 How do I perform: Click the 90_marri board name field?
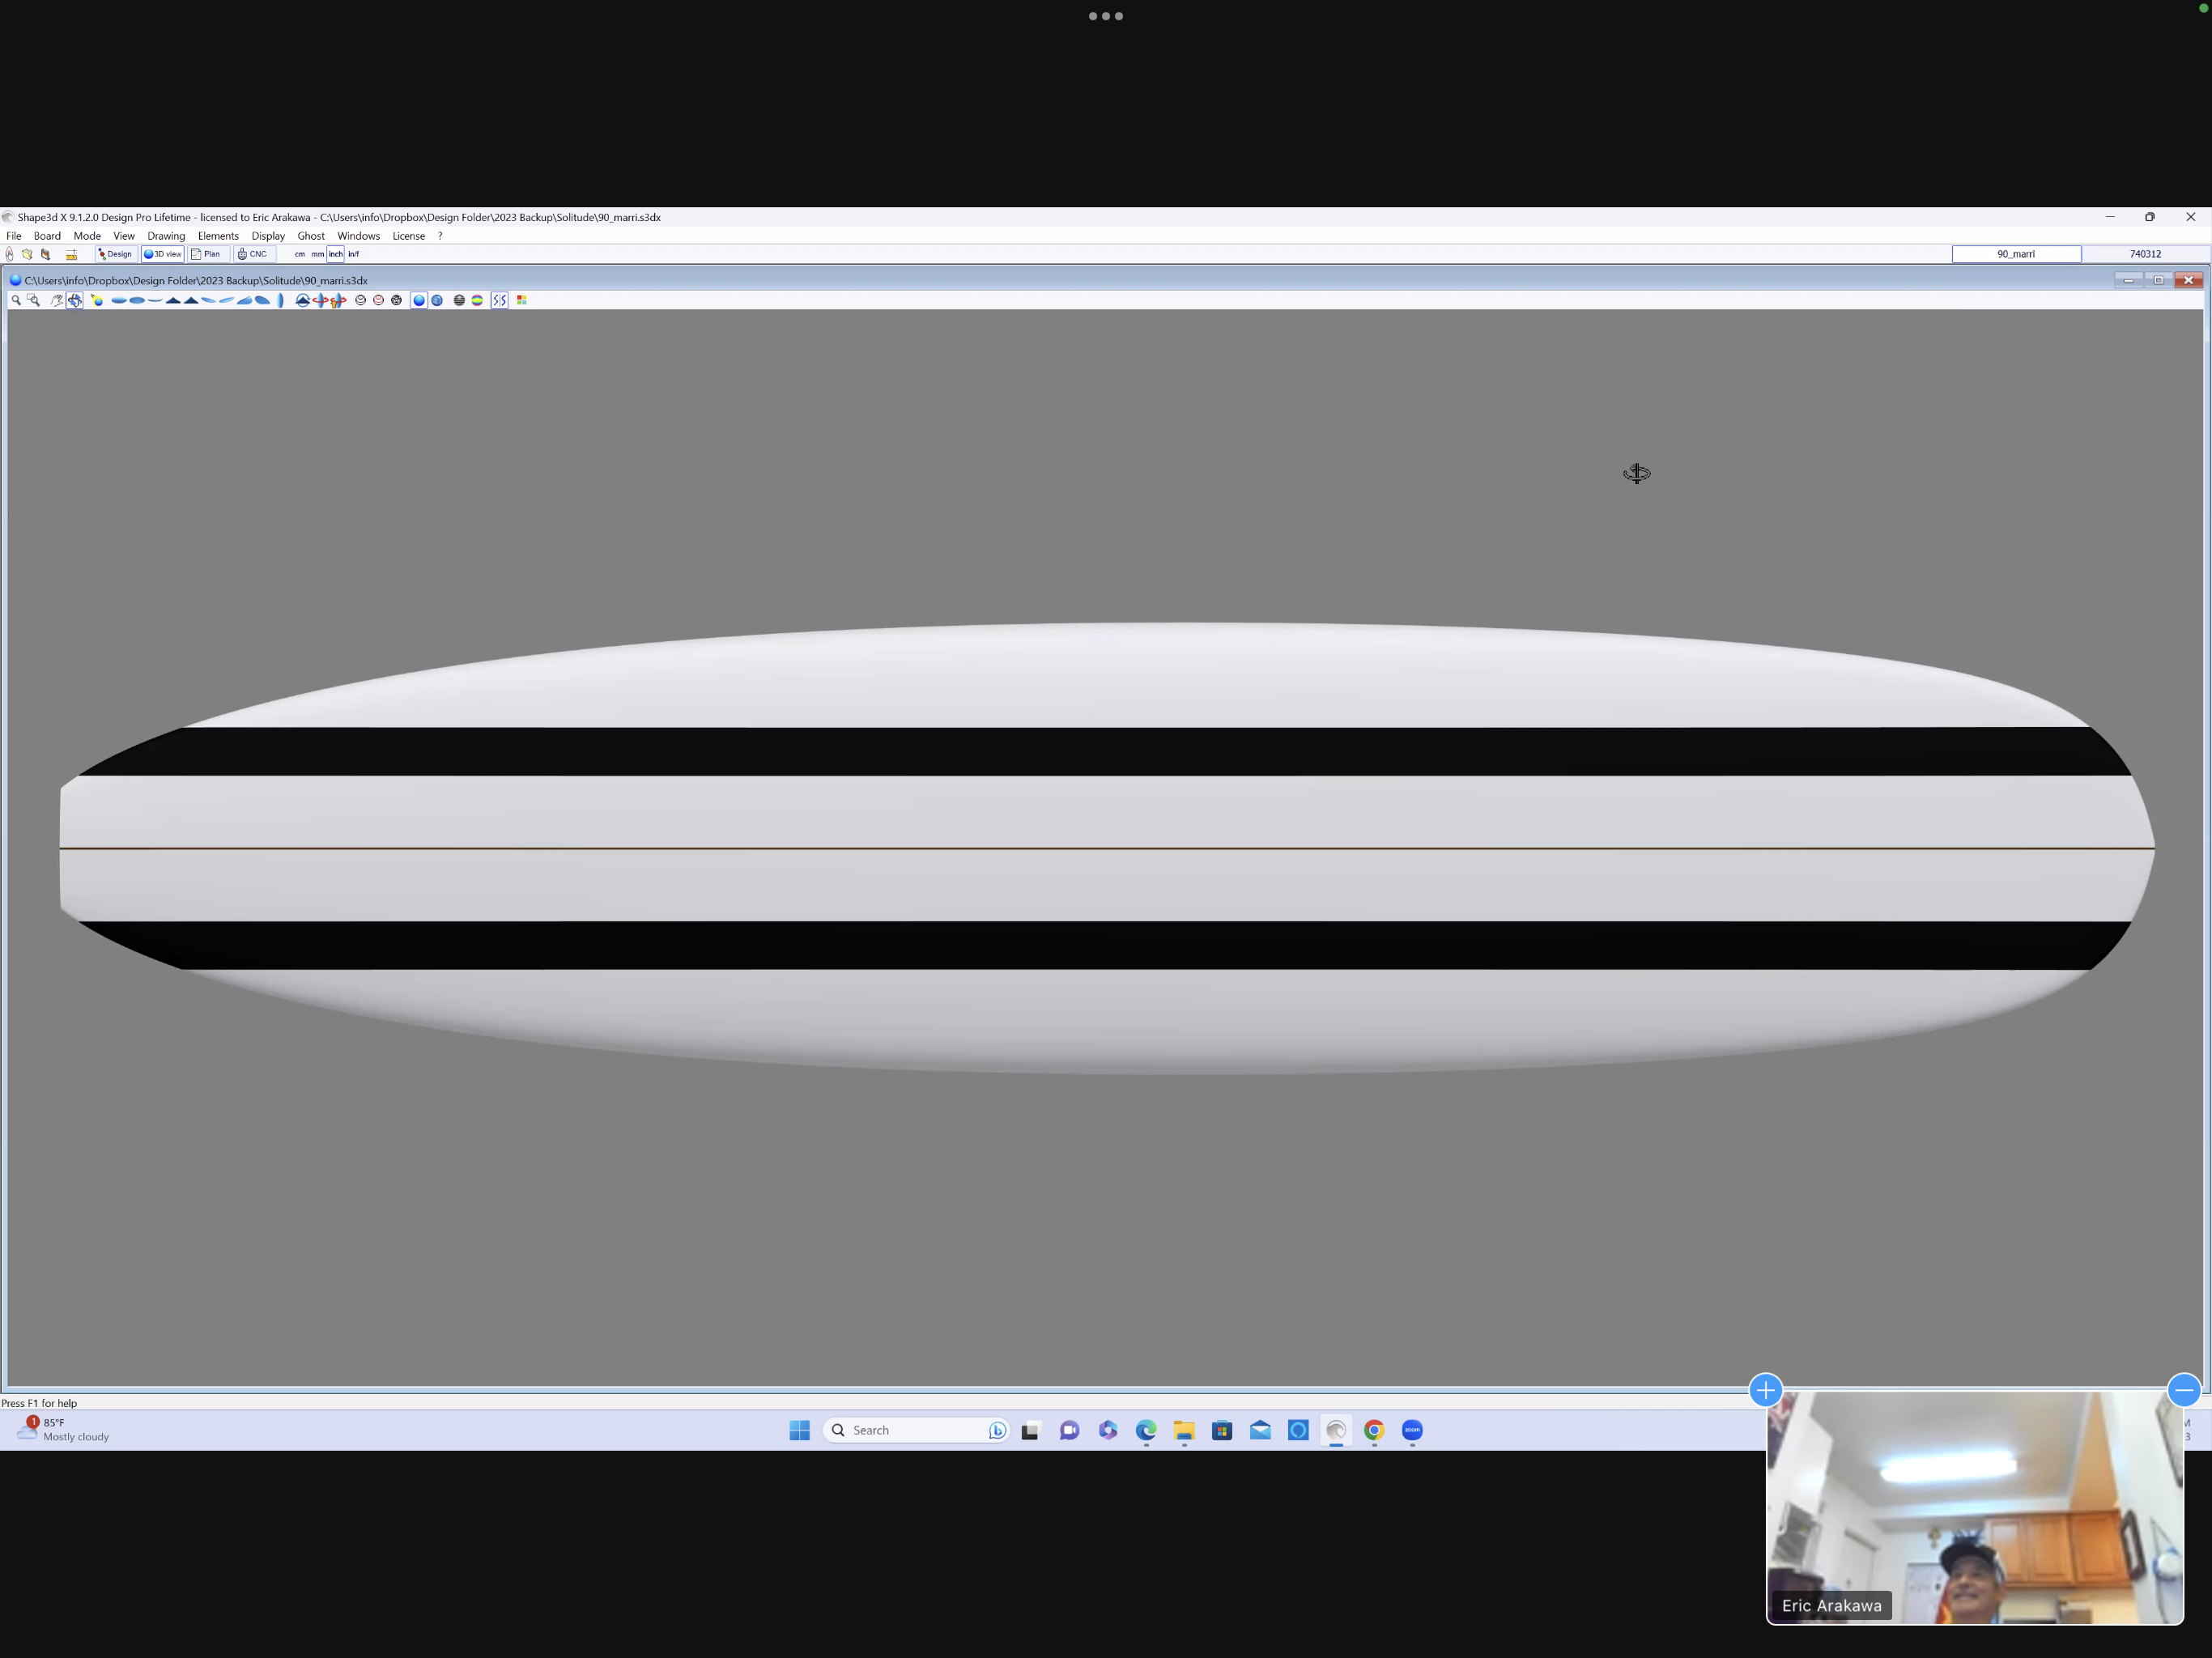pos(2015,254)
